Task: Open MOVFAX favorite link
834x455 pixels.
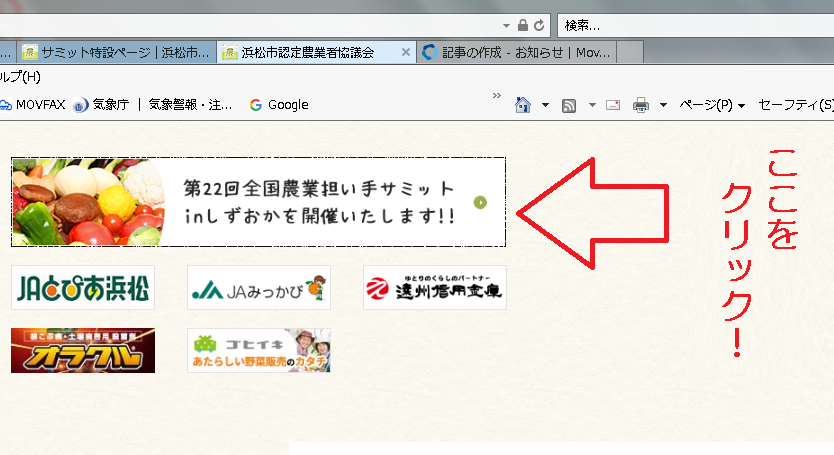Action: point(33,104)
